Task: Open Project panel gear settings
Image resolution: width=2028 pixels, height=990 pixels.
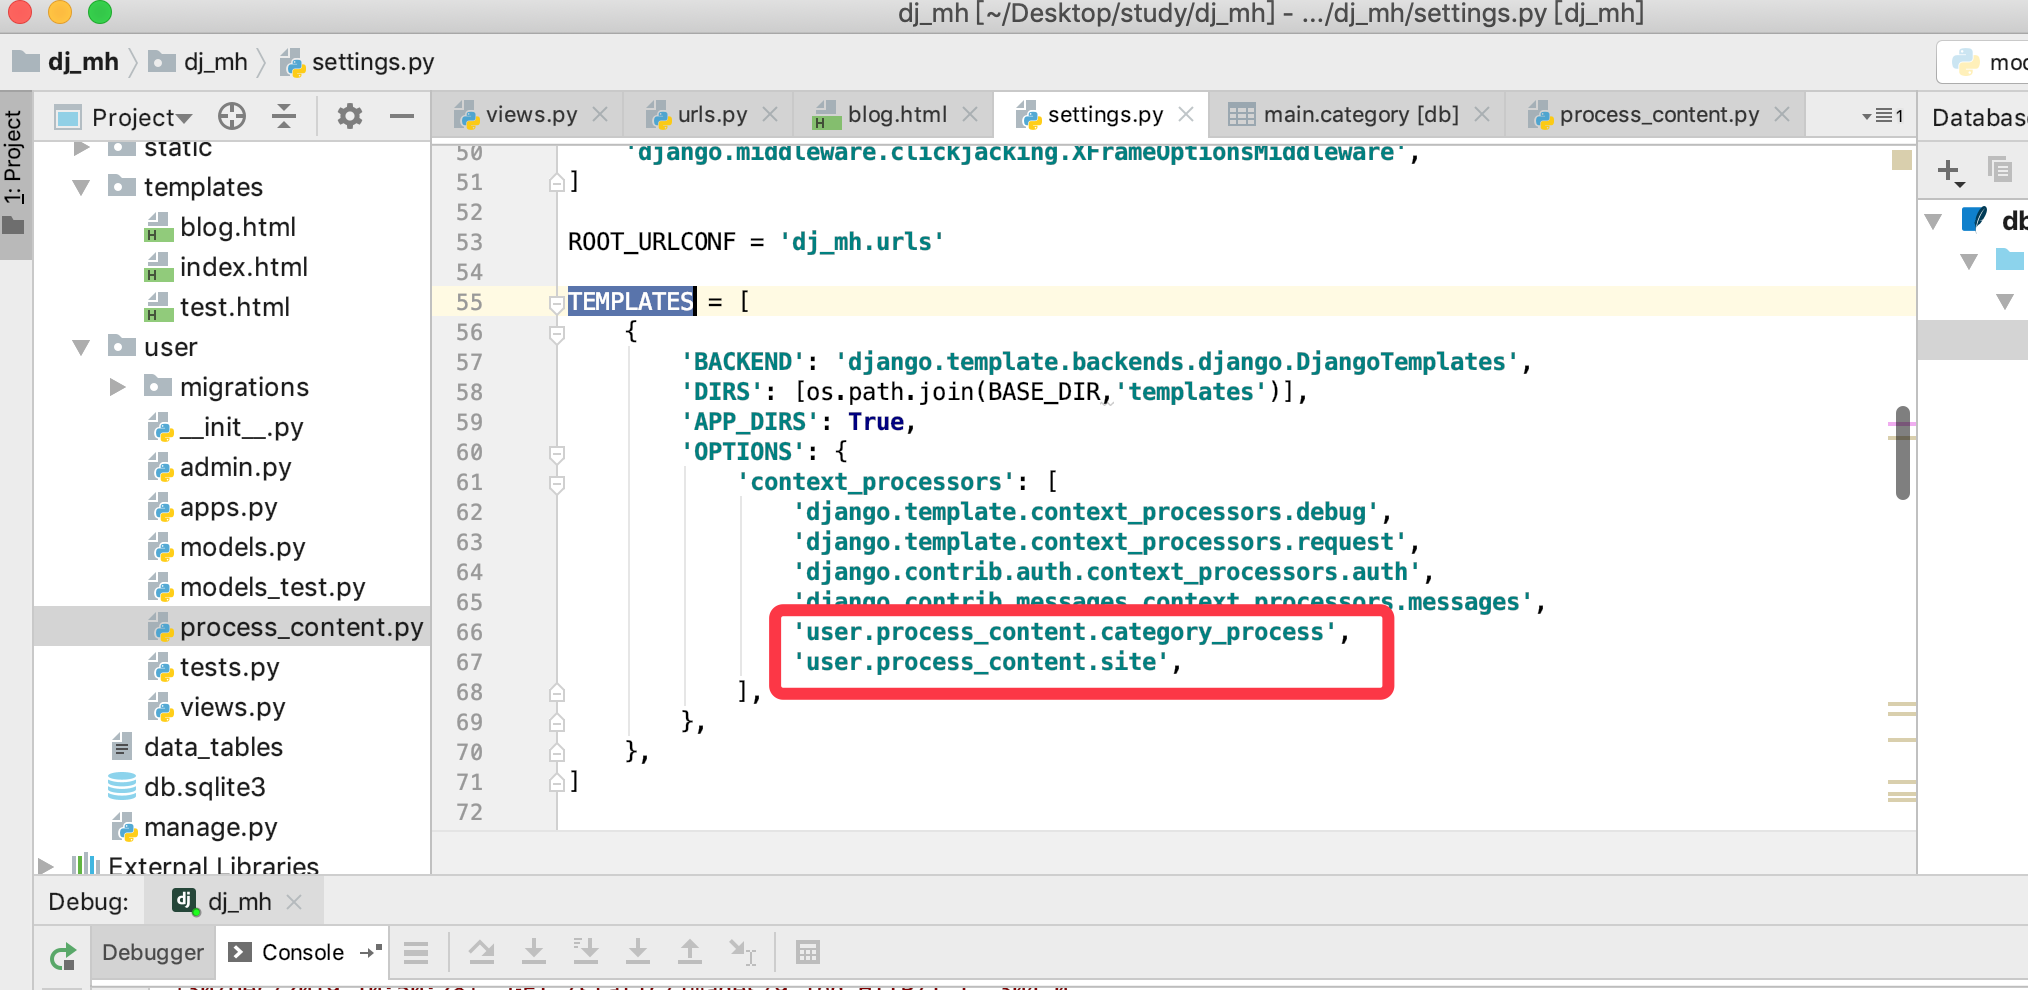Action: 350,116
